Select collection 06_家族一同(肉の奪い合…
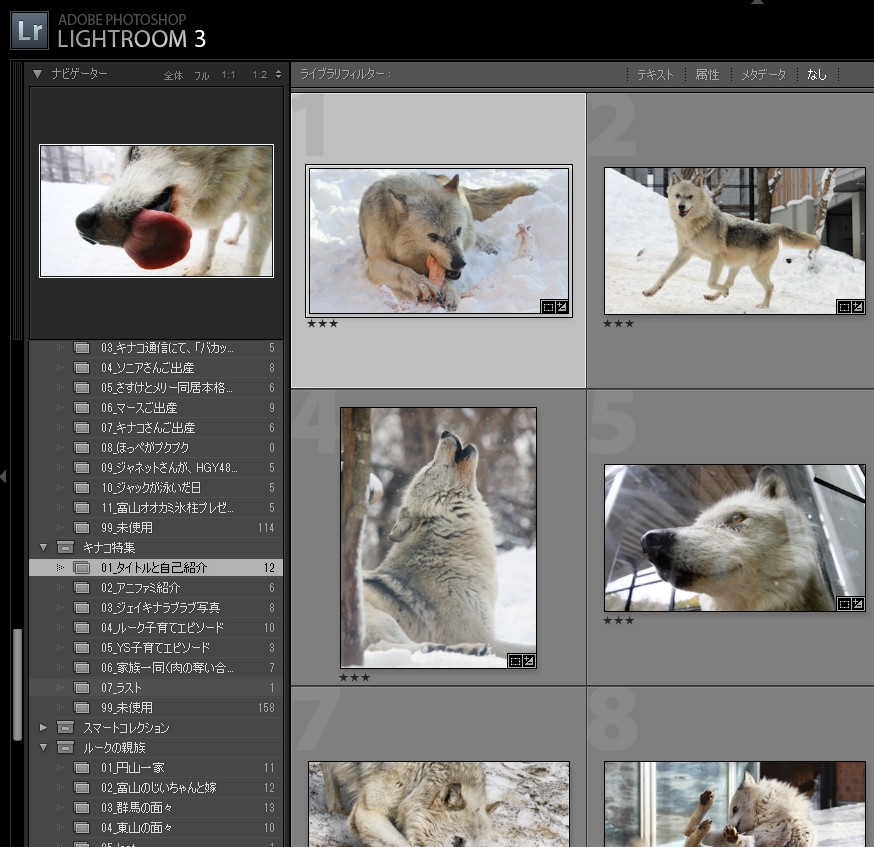The width and height of the screenshot is (874, 847). [156, 668]
